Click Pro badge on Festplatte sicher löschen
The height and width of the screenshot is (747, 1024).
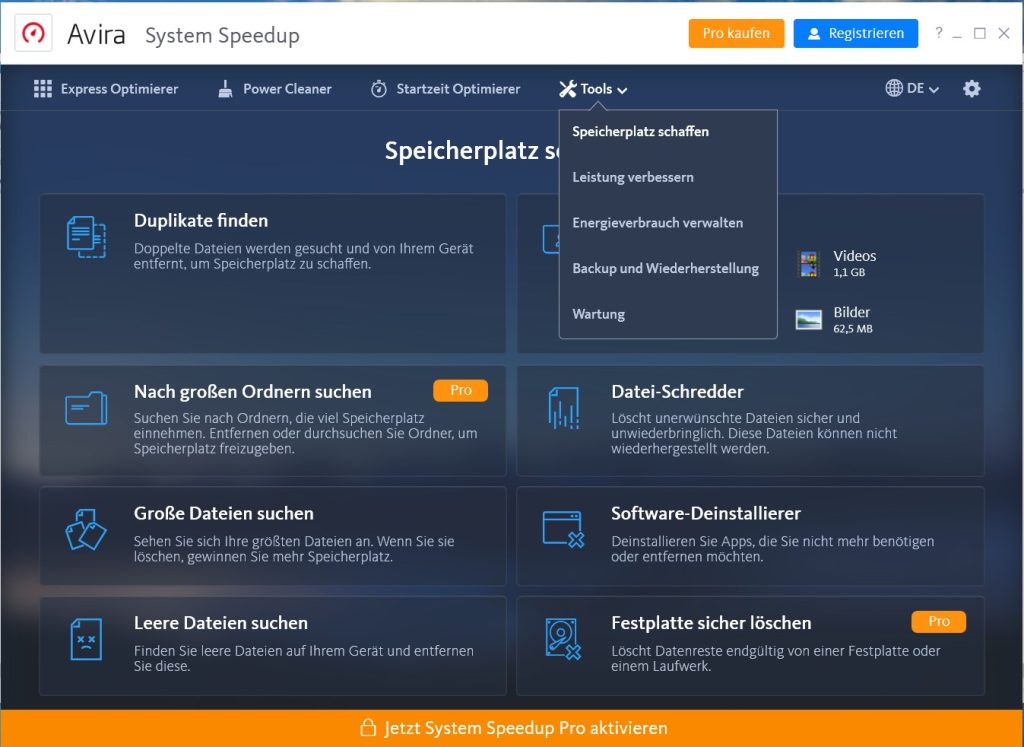coord(938,621)
